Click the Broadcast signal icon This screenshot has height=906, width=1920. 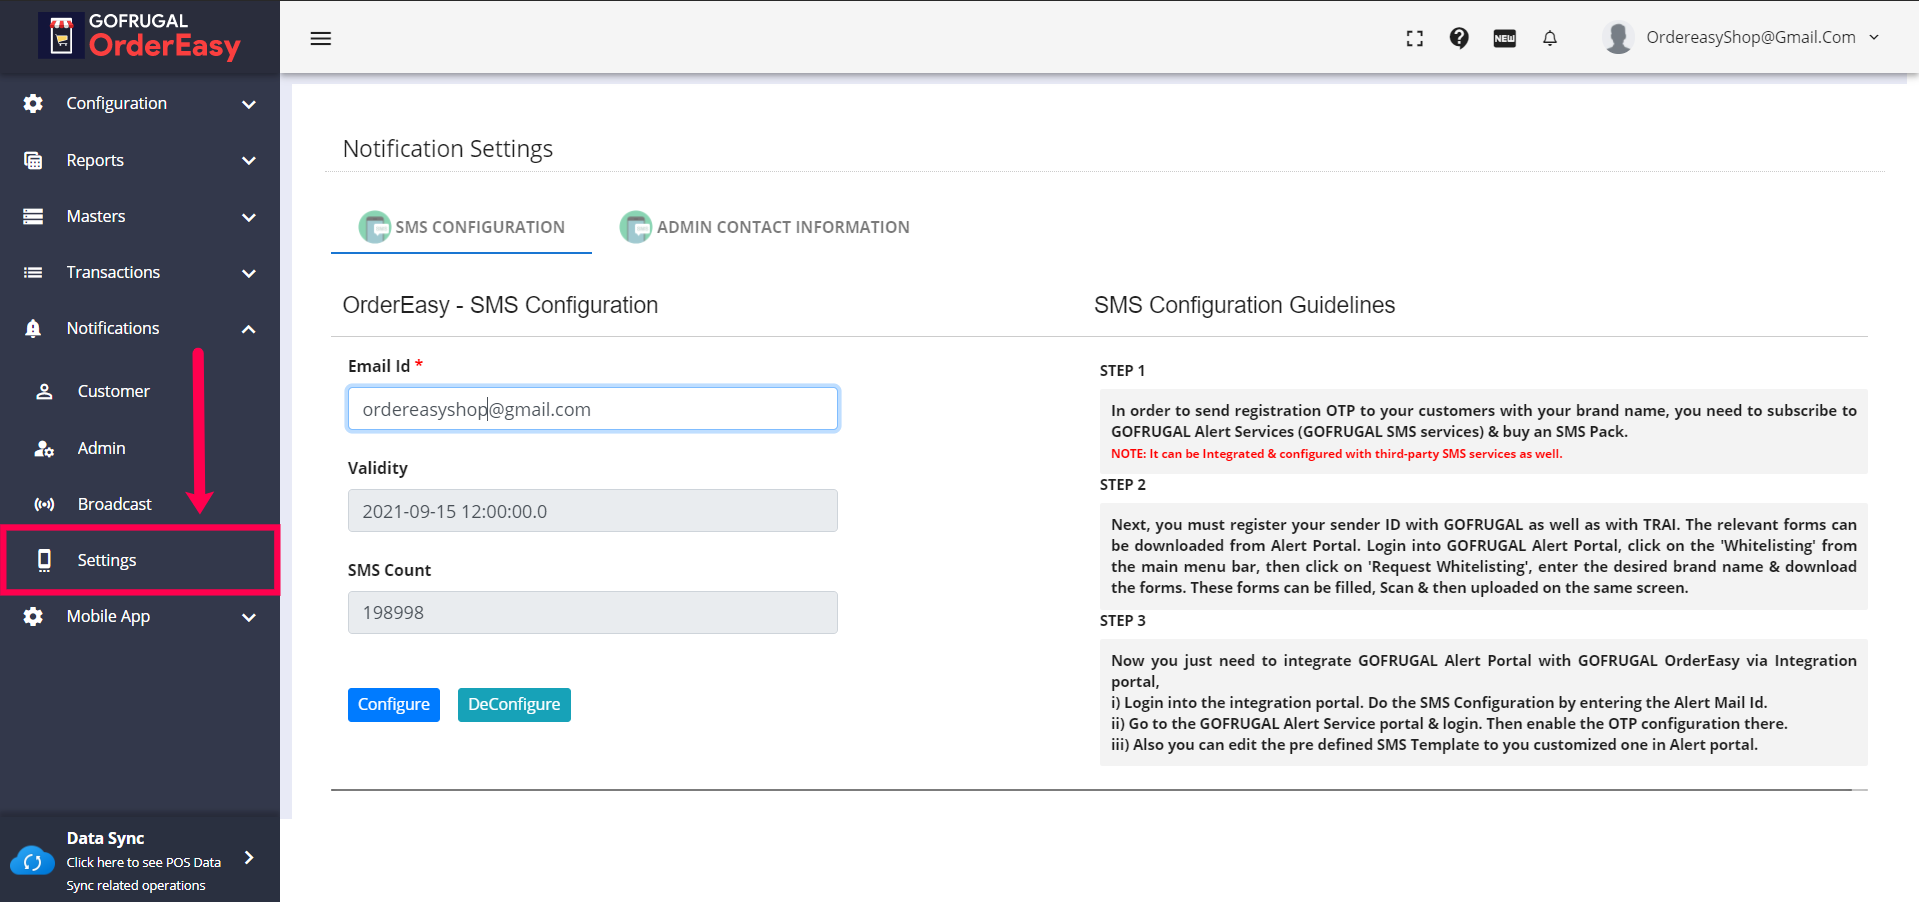coord(44,504)
